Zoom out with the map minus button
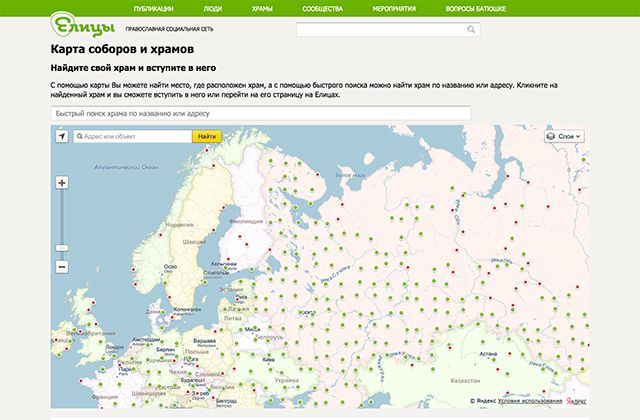Screen dimensions: 640x420 [x=62, y=267]
